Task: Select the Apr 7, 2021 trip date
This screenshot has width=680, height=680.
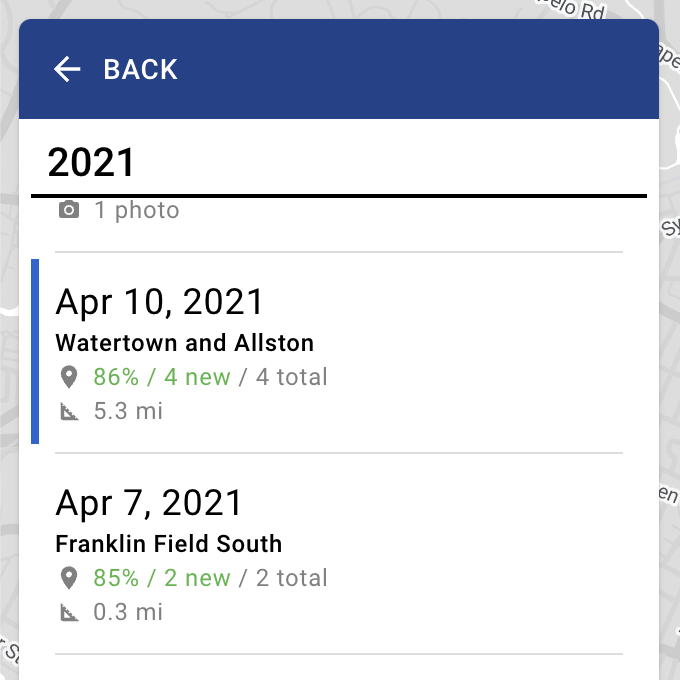Action: click(x=149, y=503)
